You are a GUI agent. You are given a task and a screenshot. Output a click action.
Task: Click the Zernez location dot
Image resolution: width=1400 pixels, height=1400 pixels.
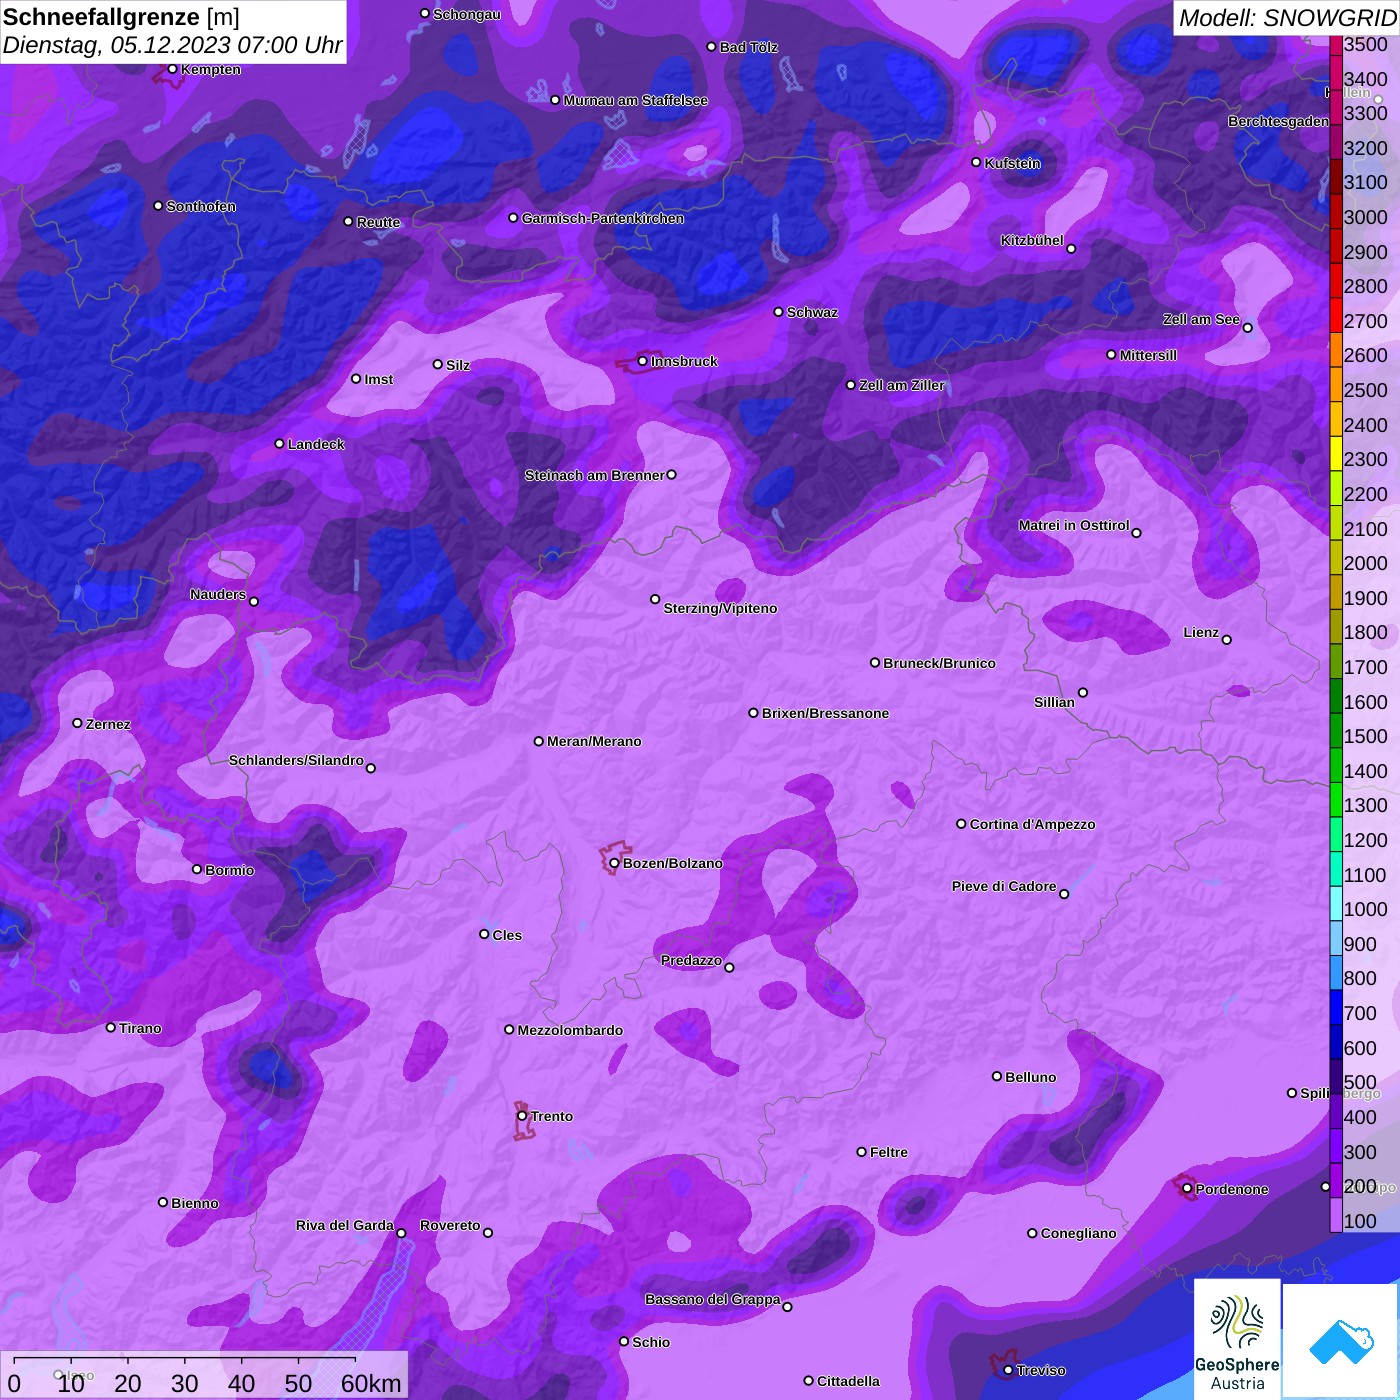(78, 723)
